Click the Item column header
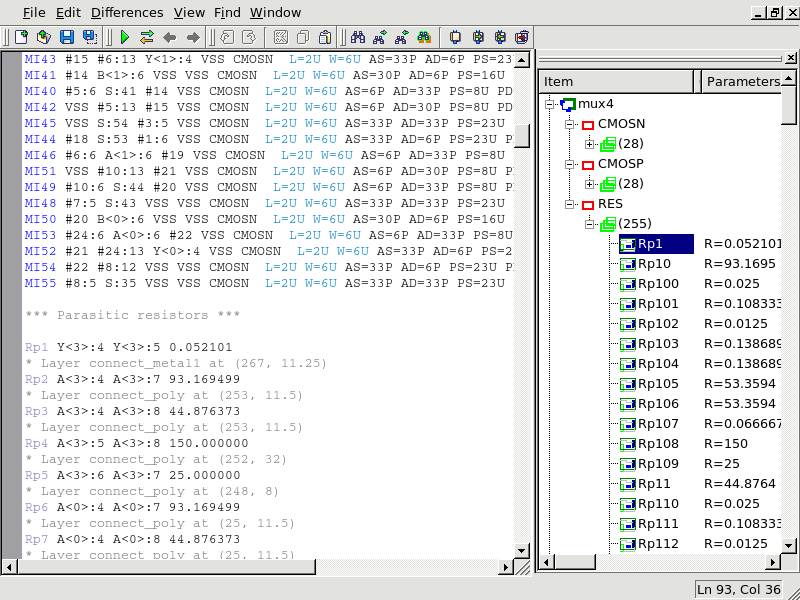 [618, 81]
